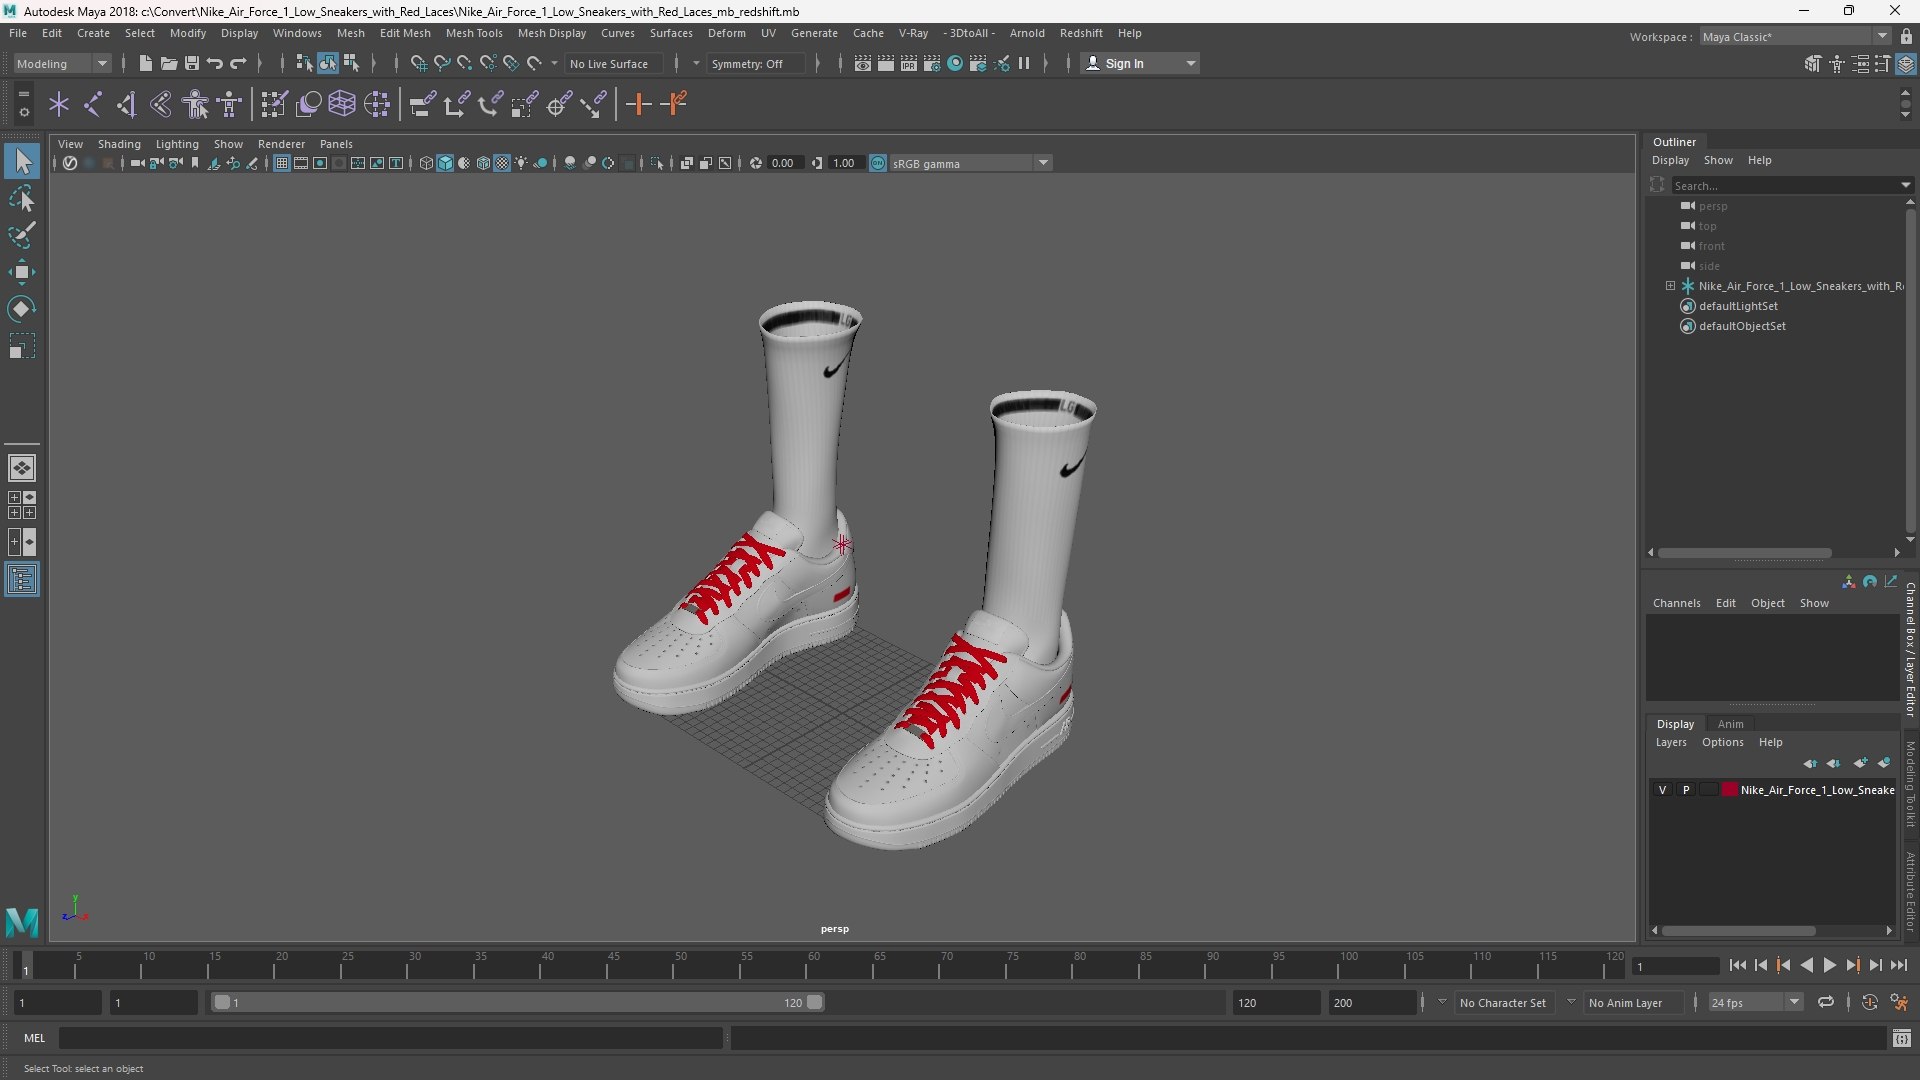The image size is (1920, 1080).
Task: Click the red color swatch of Nike layer
Action: tap(1729, 790)
